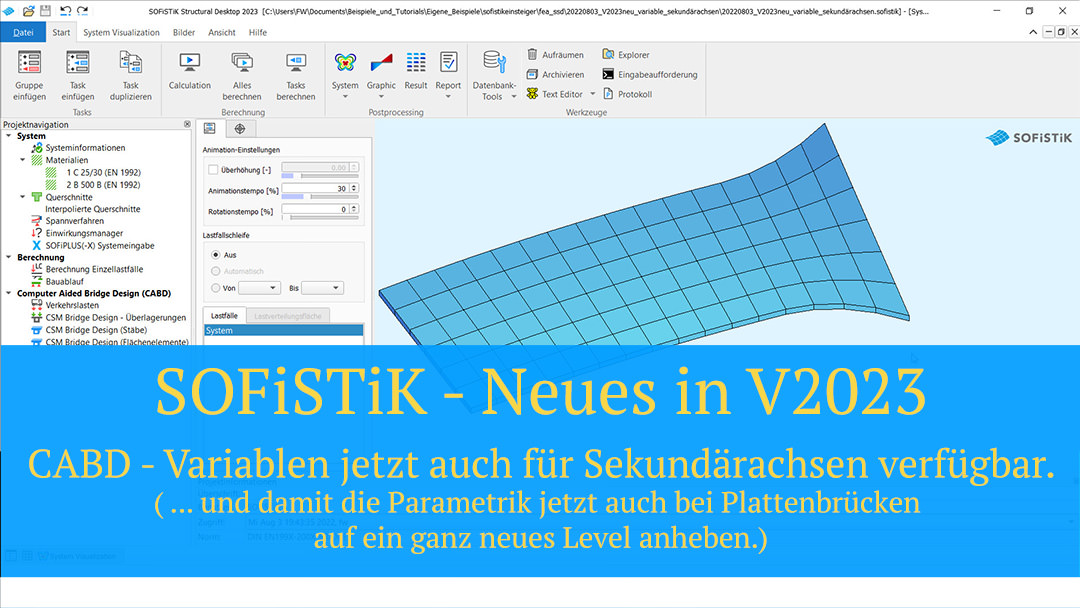Image resolution: width=1080 pixels, height=608 pixels.
Task: Click the Aufräumen button
Action: (x=556, y=54)
